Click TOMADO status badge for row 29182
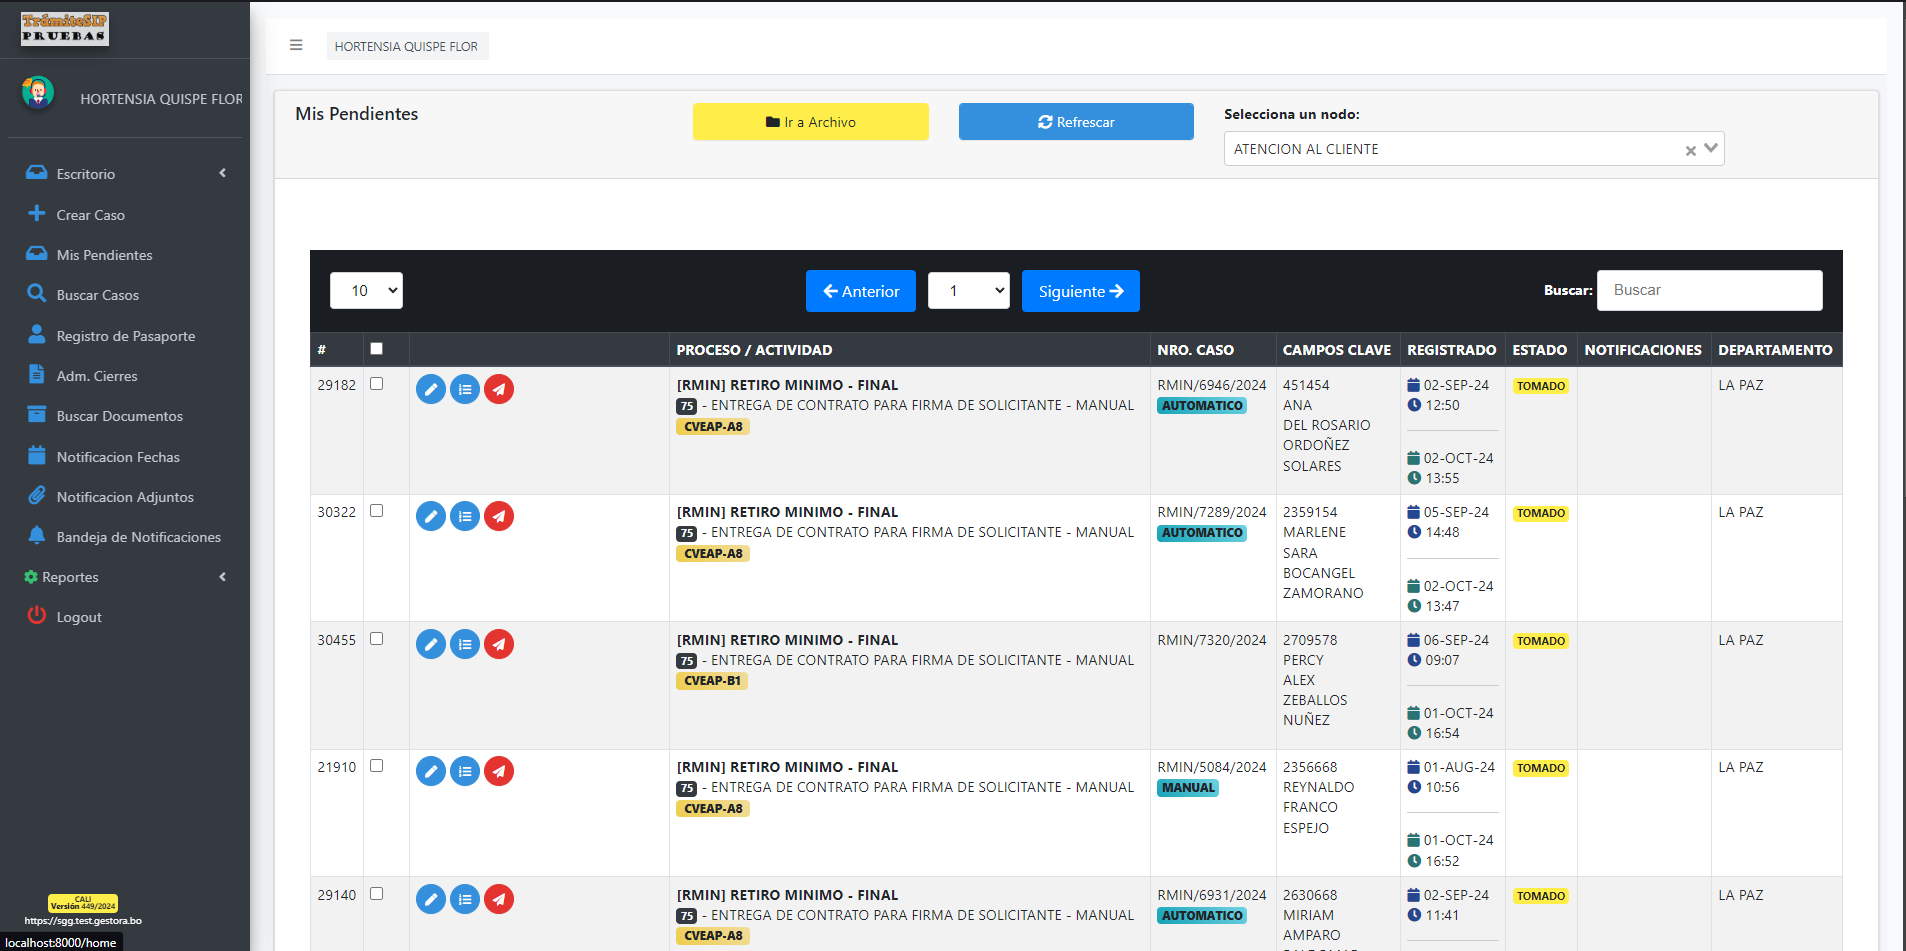 click(1540, 386)
